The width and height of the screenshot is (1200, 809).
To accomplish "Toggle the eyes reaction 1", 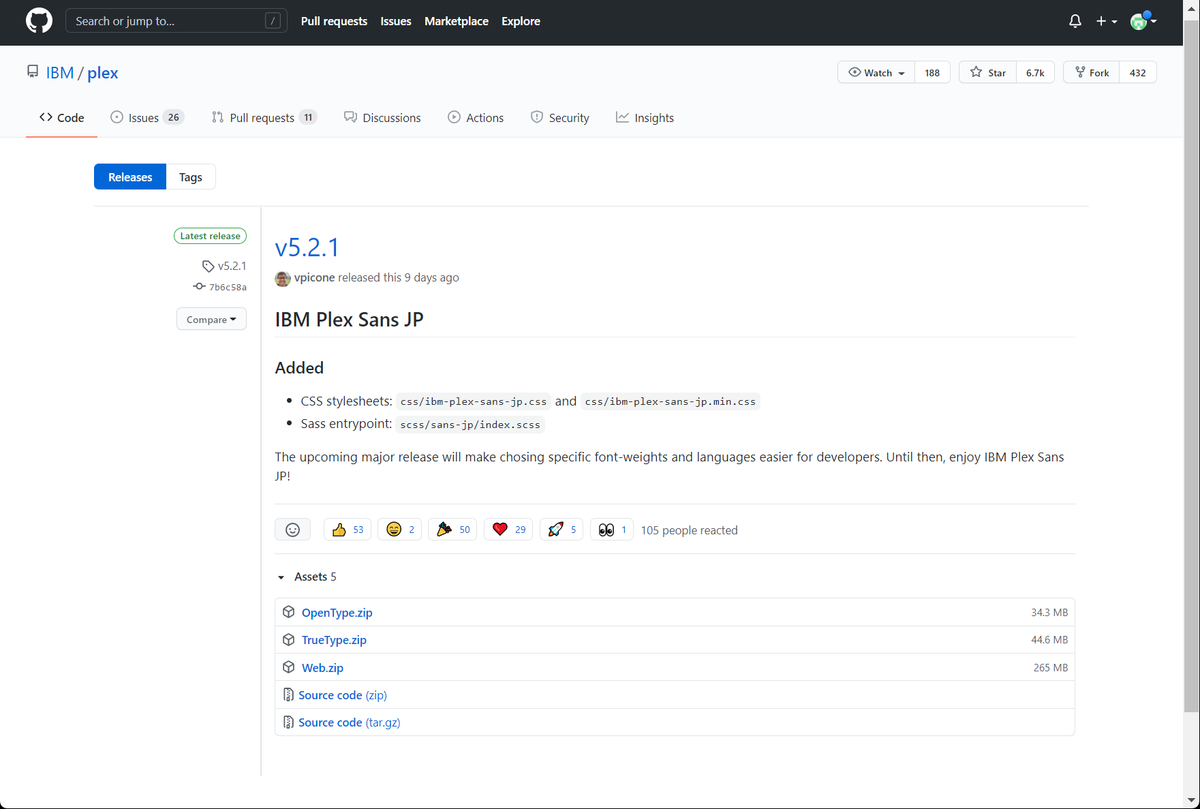I will click(612, 530).
